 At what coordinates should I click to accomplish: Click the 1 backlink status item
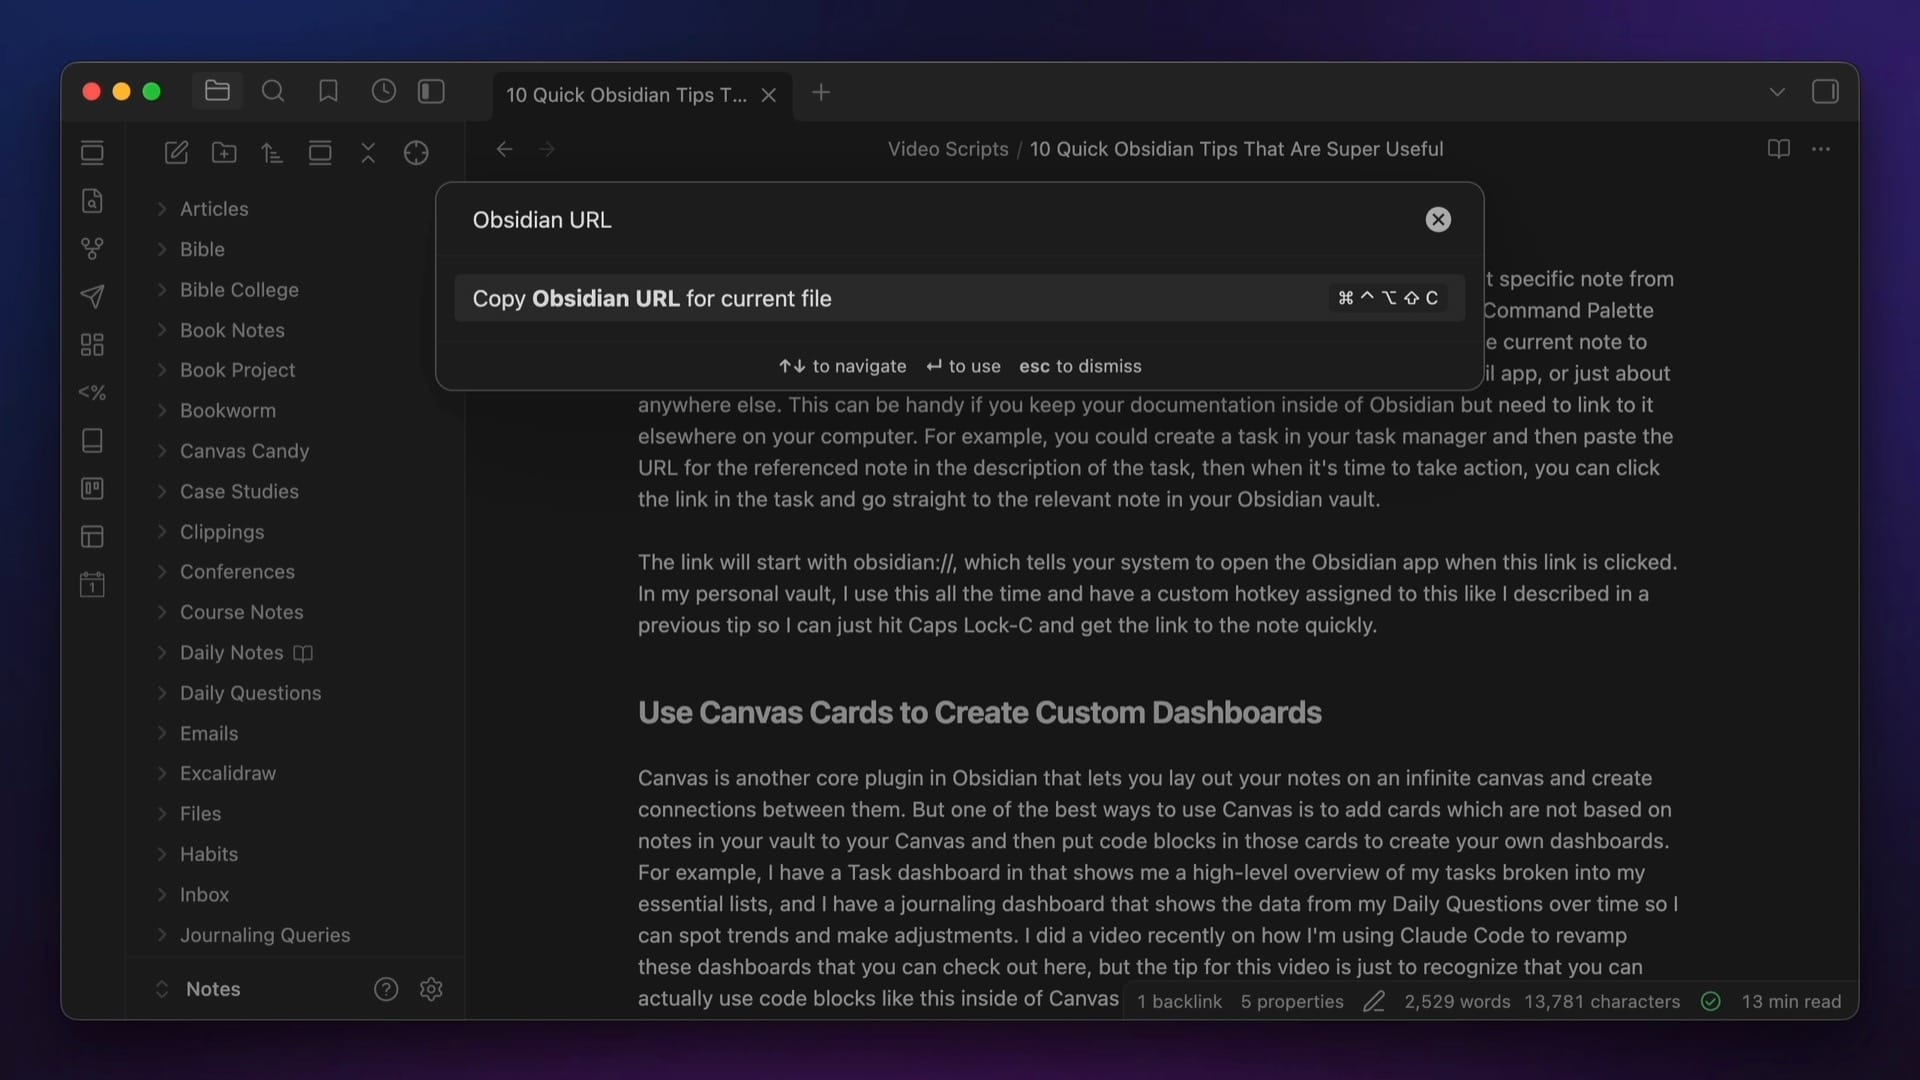[x=1179, y=1002]
